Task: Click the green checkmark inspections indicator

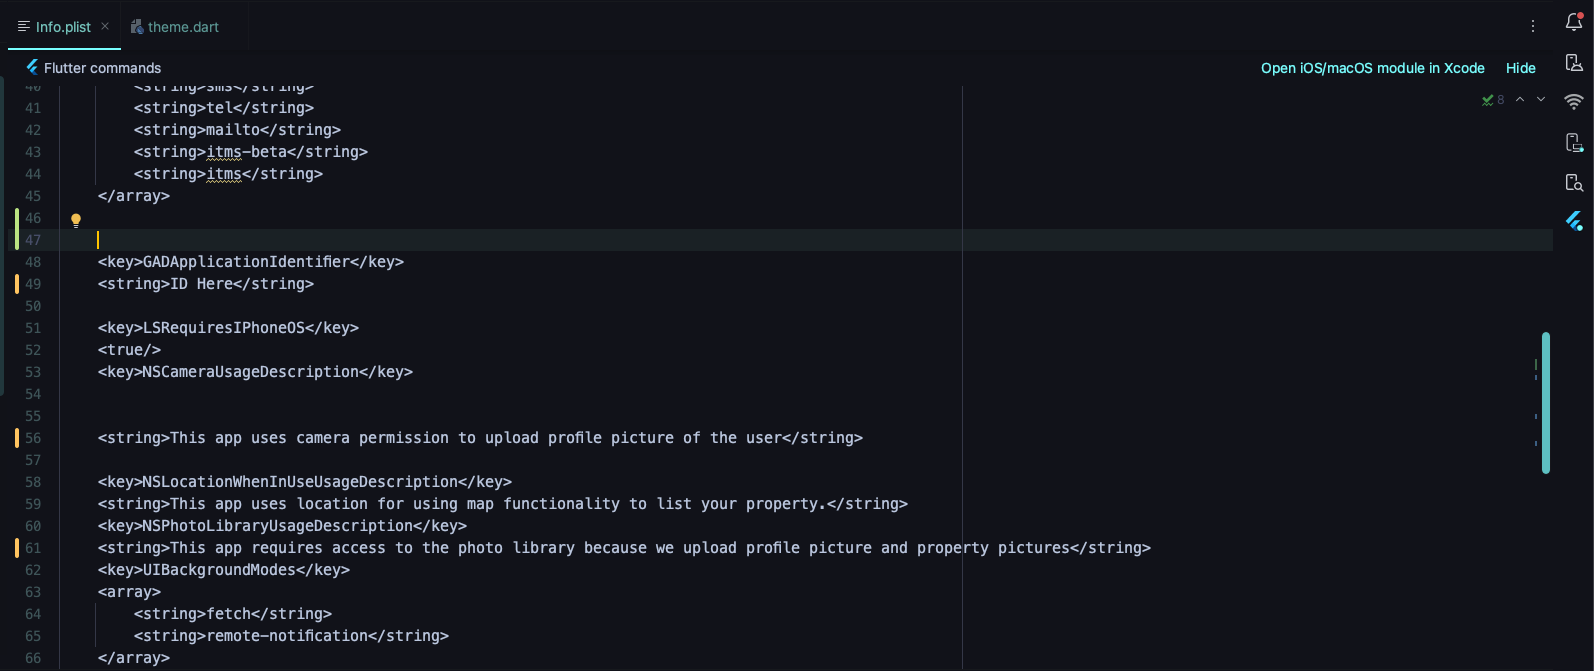Action: (1488, 100)
